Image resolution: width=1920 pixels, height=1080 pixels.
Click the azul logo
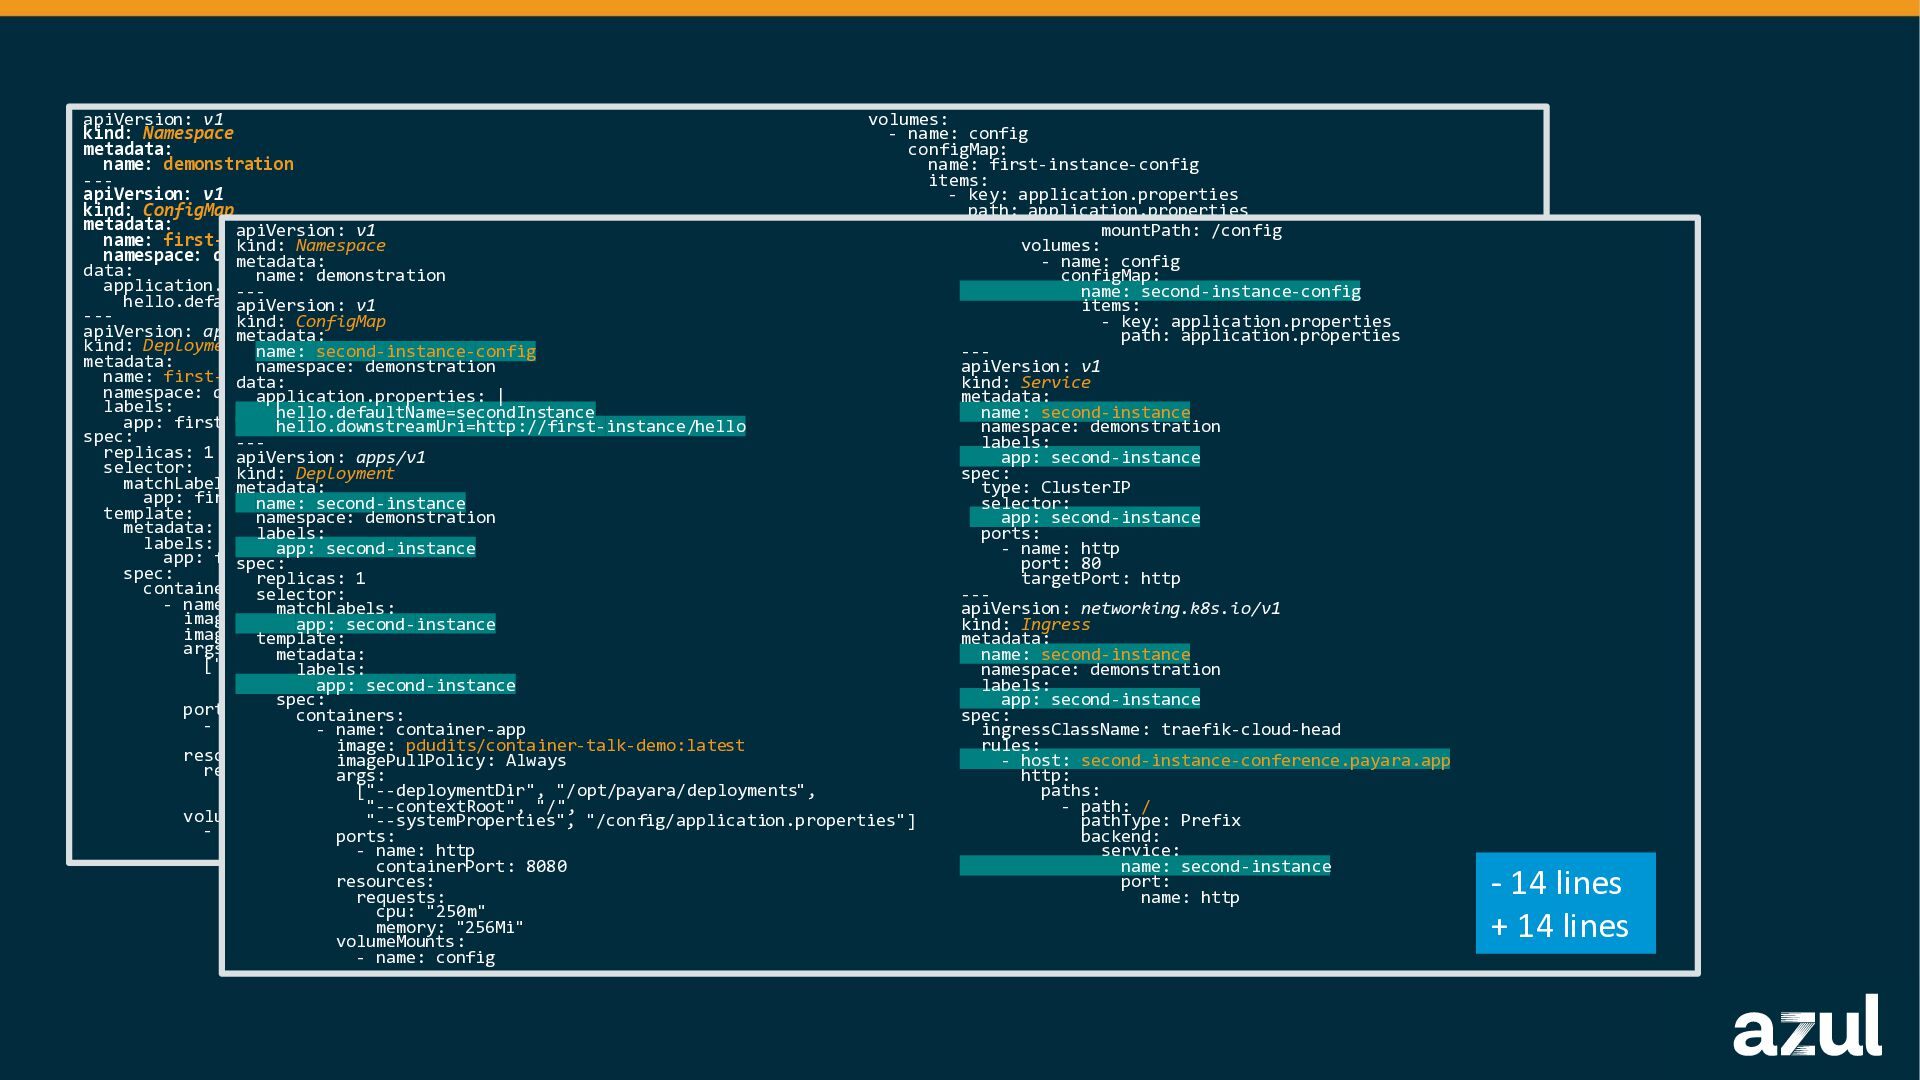tap(1807, 1026)
